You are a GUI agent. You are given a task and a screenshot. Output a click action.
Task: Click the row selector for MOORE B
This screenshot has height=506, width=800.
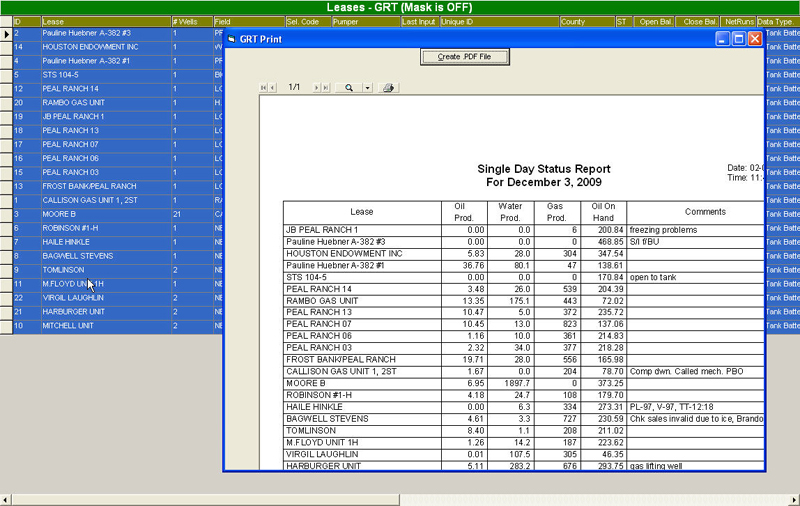6,214
